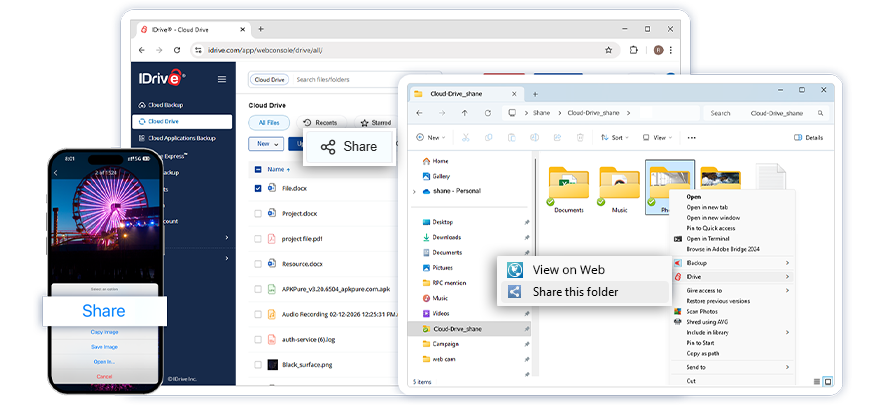Reload the IDrive page in Chrome

coord(177,50)
